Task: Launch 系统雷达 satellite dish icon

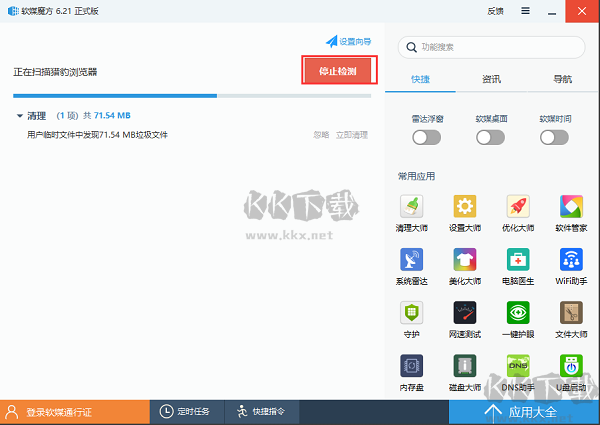Action: point(411,259)
